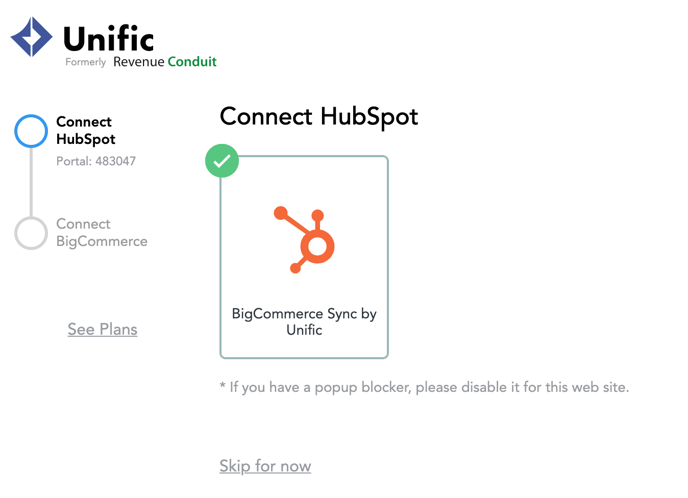Click the Portal: 483047 text

[96, 161]
